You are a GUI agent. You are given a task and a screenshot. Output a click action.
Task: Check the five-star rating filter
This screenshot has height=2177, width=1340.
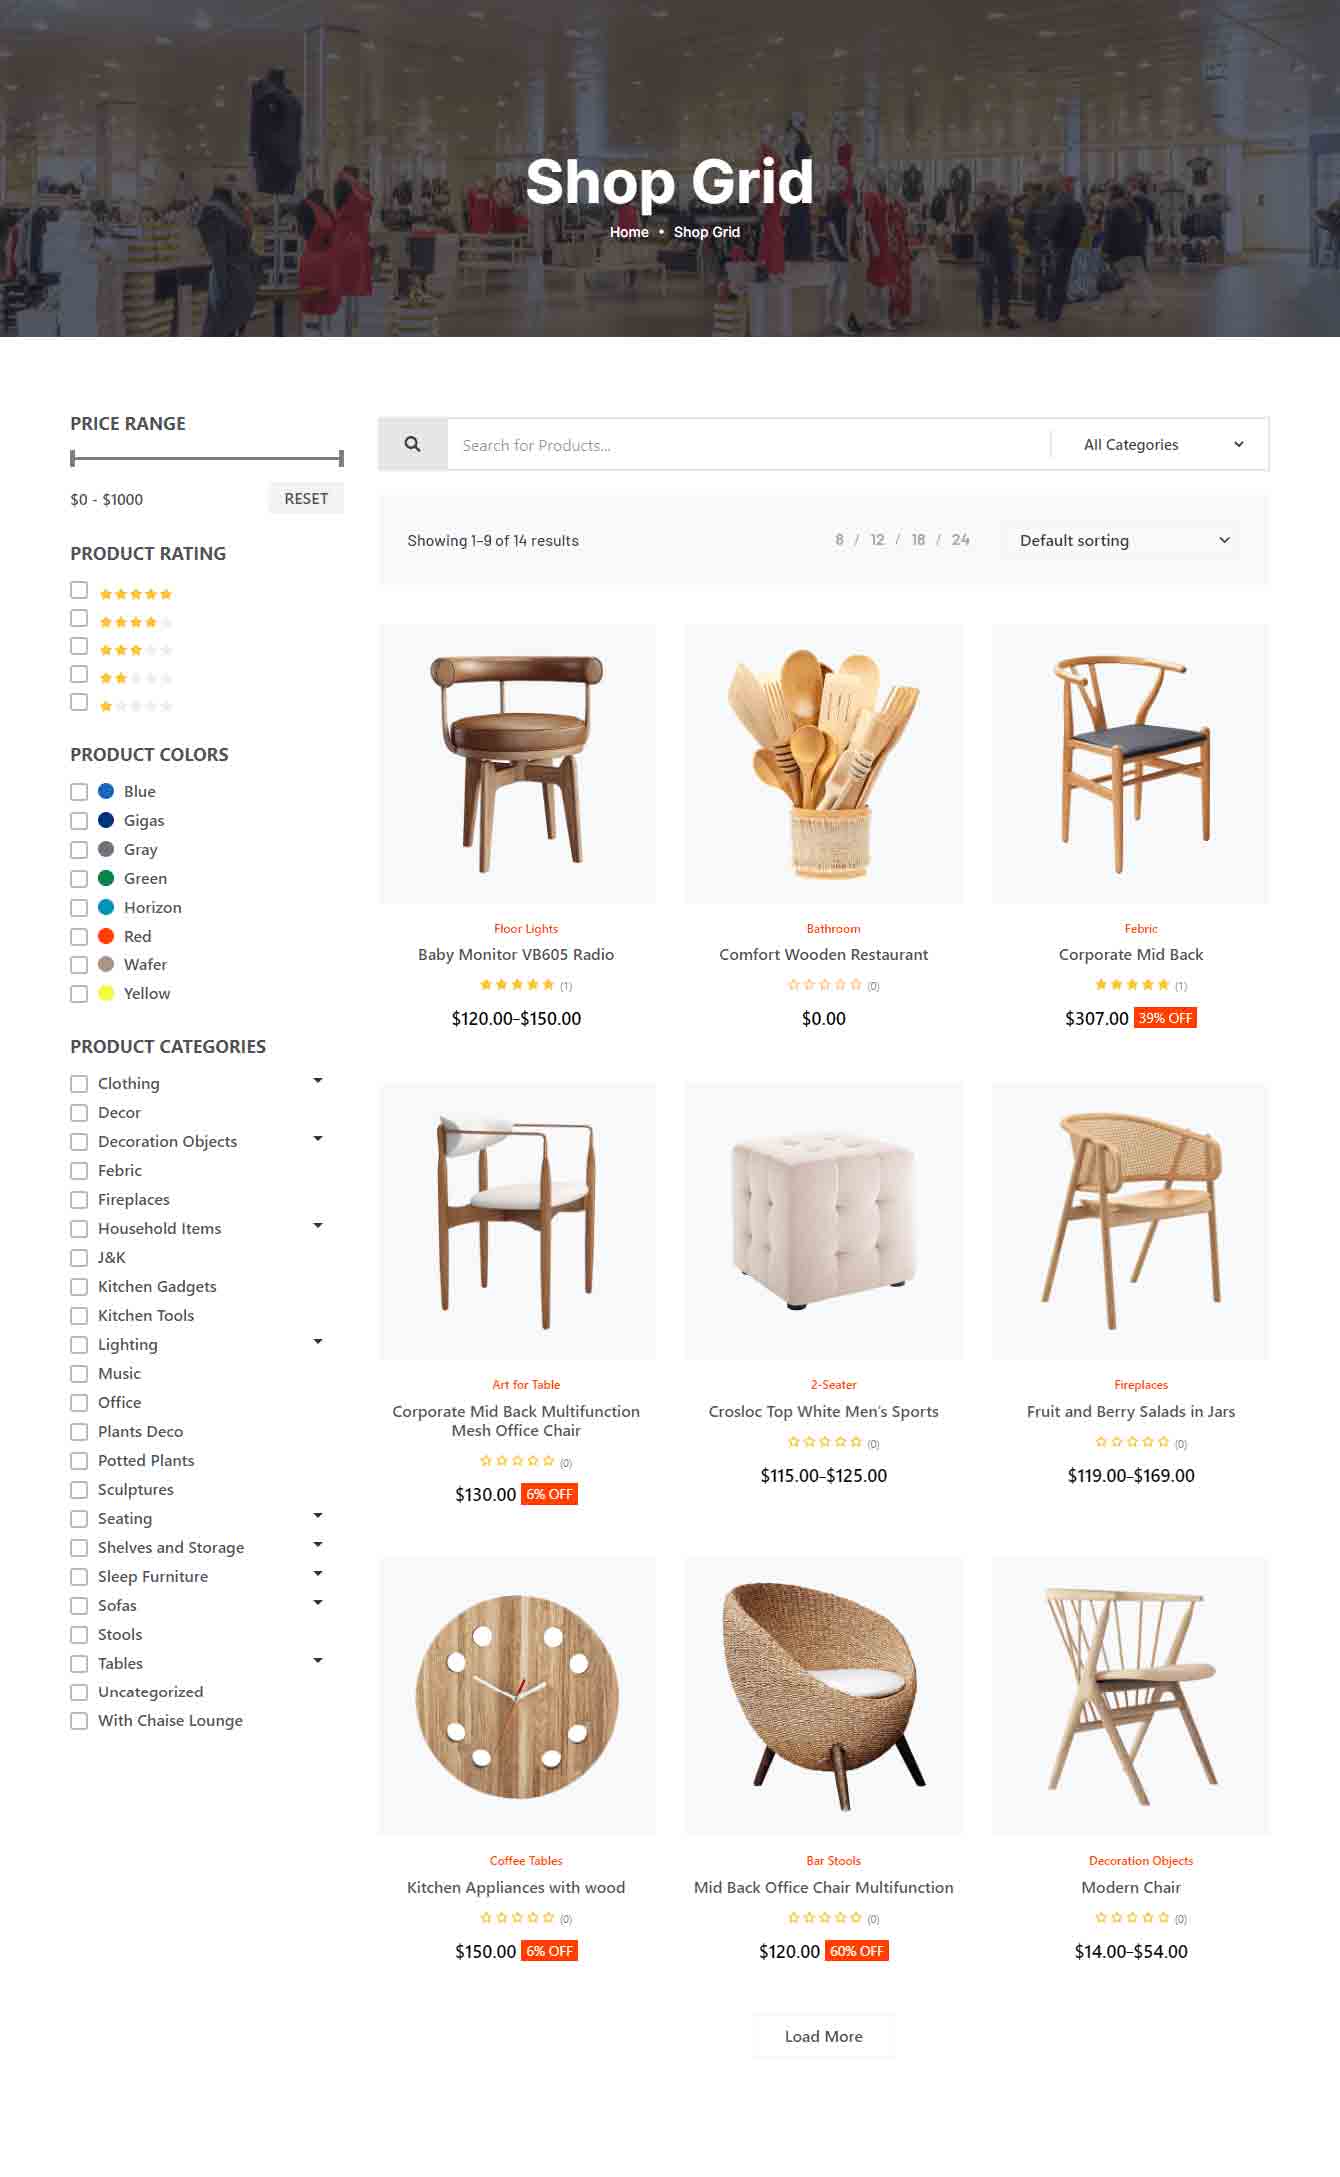79,590
